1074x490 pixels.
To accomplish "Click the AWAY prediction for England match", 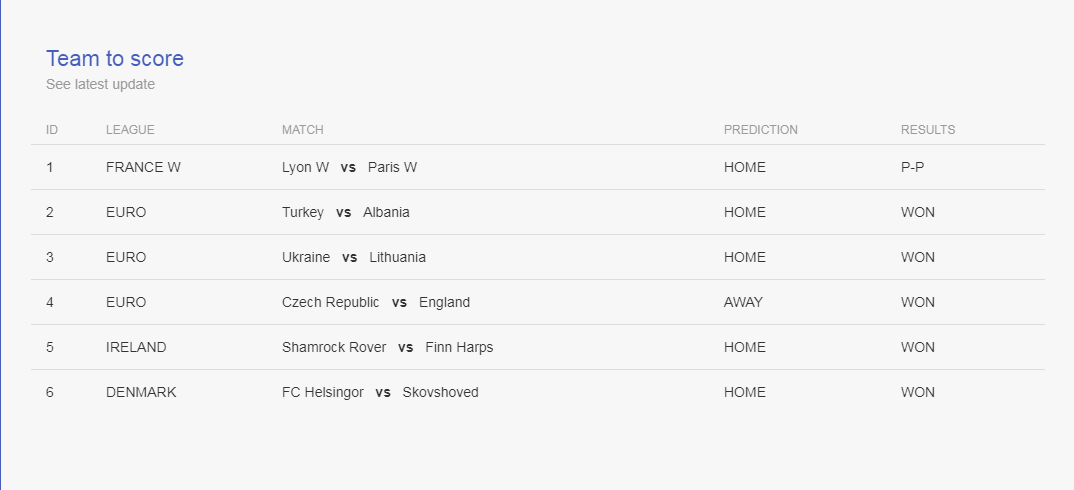I will click(743, 302).
